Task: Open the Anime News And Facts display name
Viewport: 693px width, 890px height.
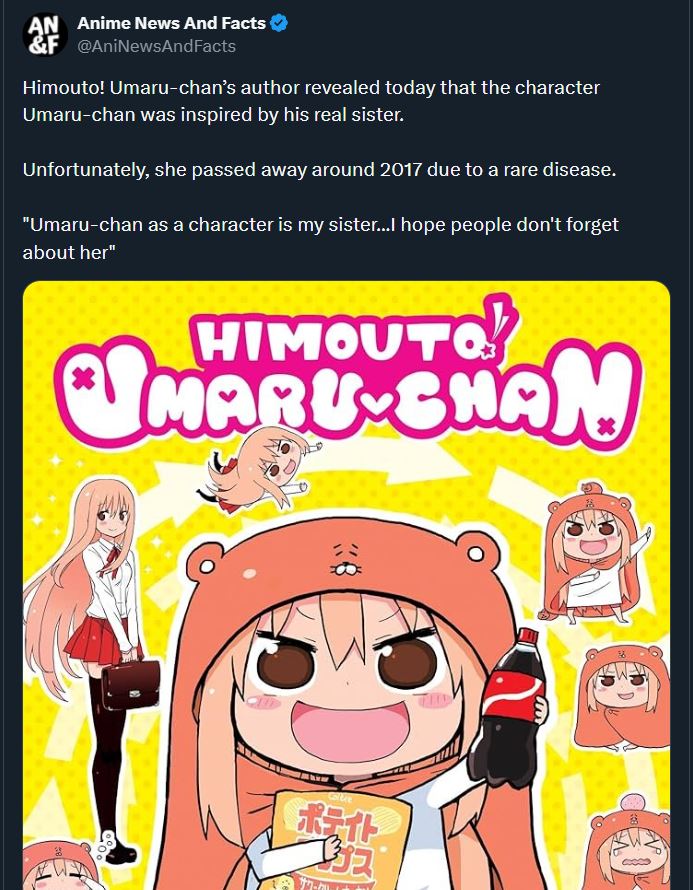Action: (171, 23)
